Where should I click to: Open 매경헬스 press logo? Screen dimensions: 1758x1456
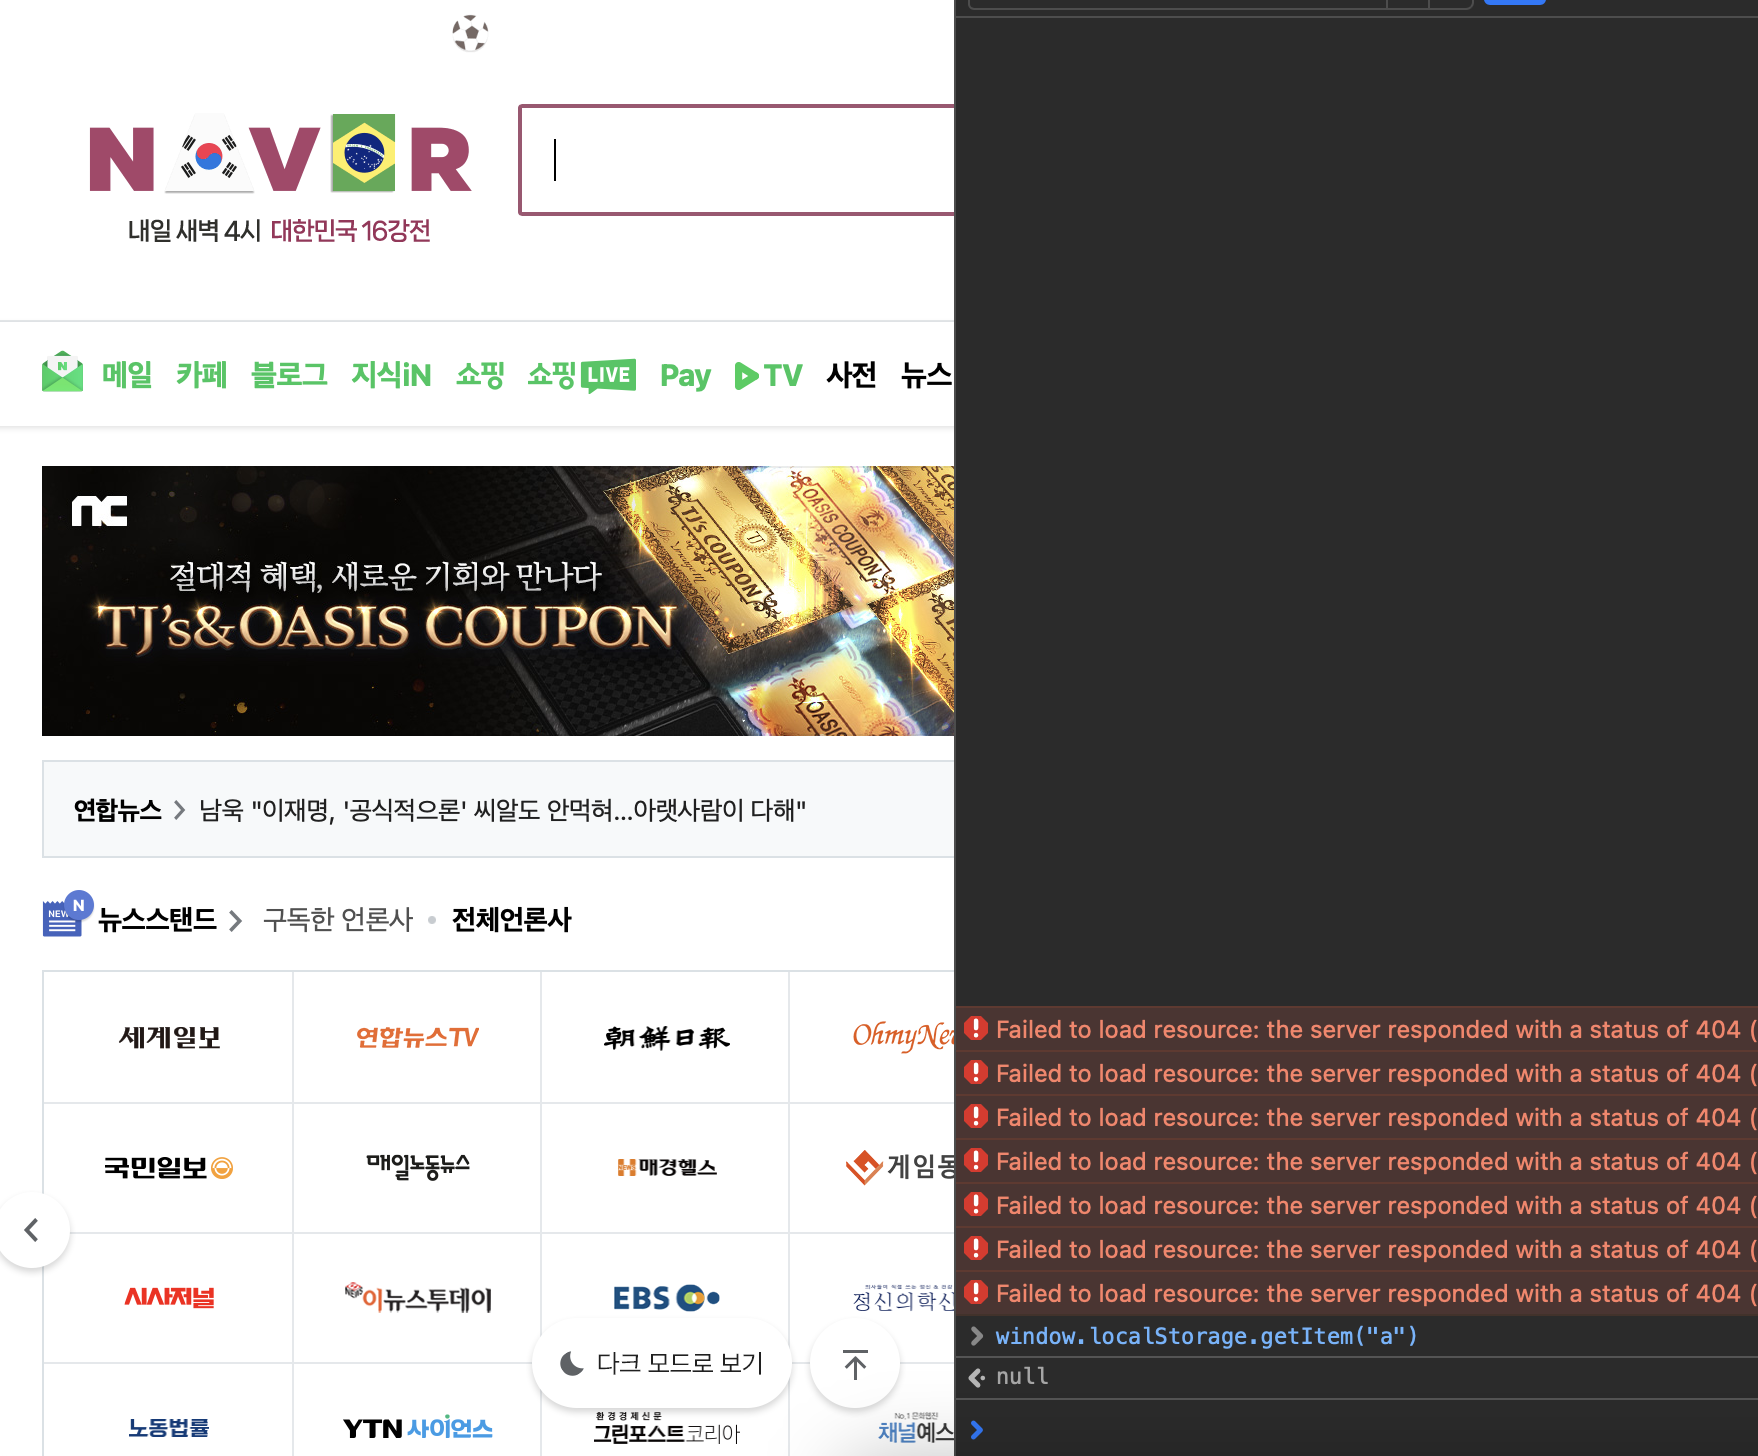pyautogui.click(x=665, y=1167)
